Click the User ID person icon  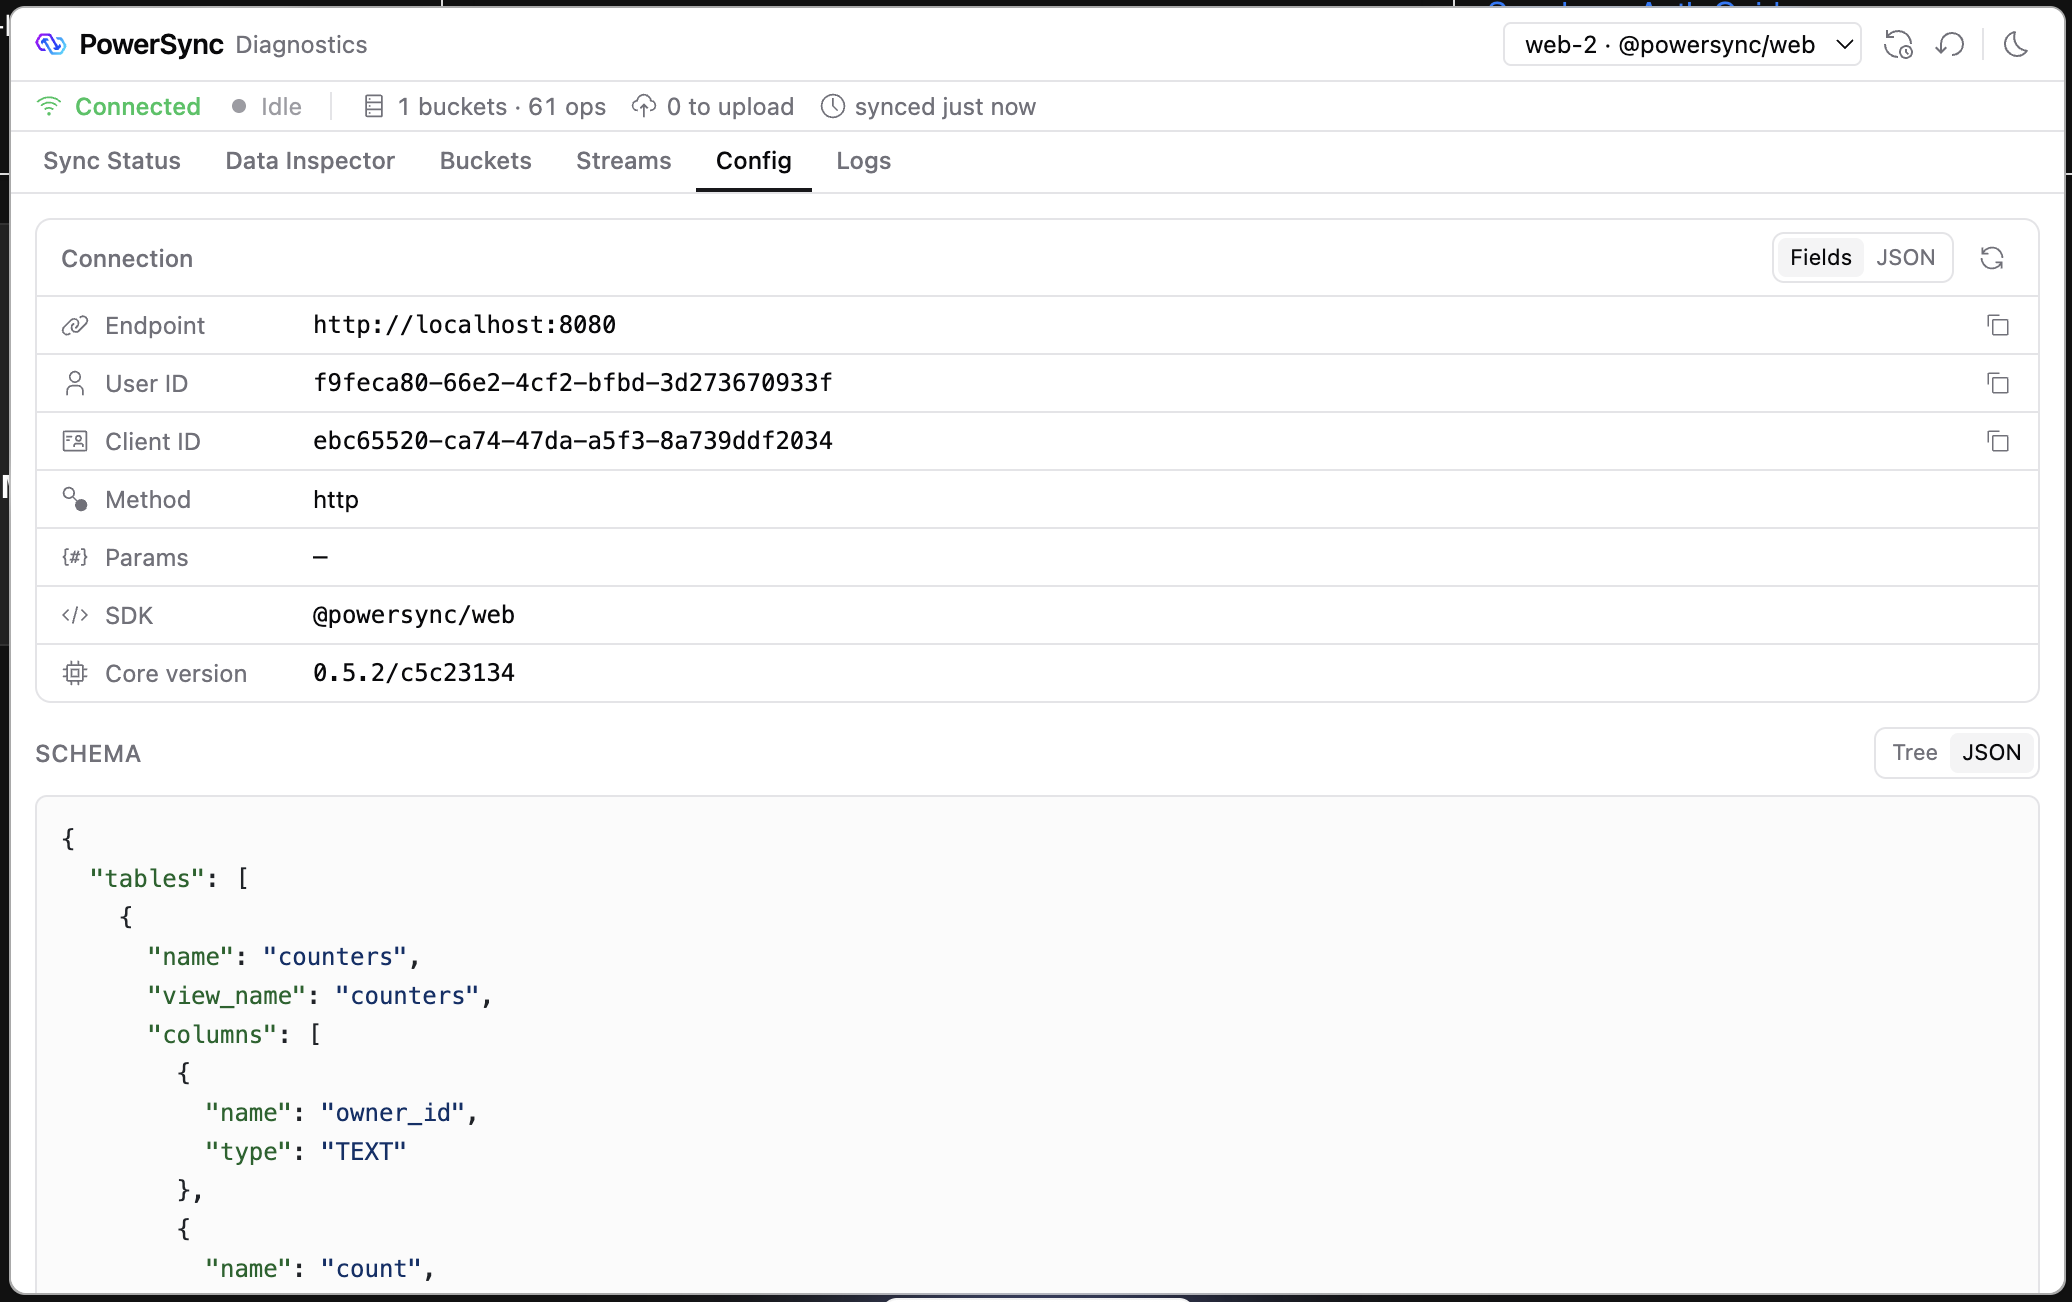tap(75, 383)
